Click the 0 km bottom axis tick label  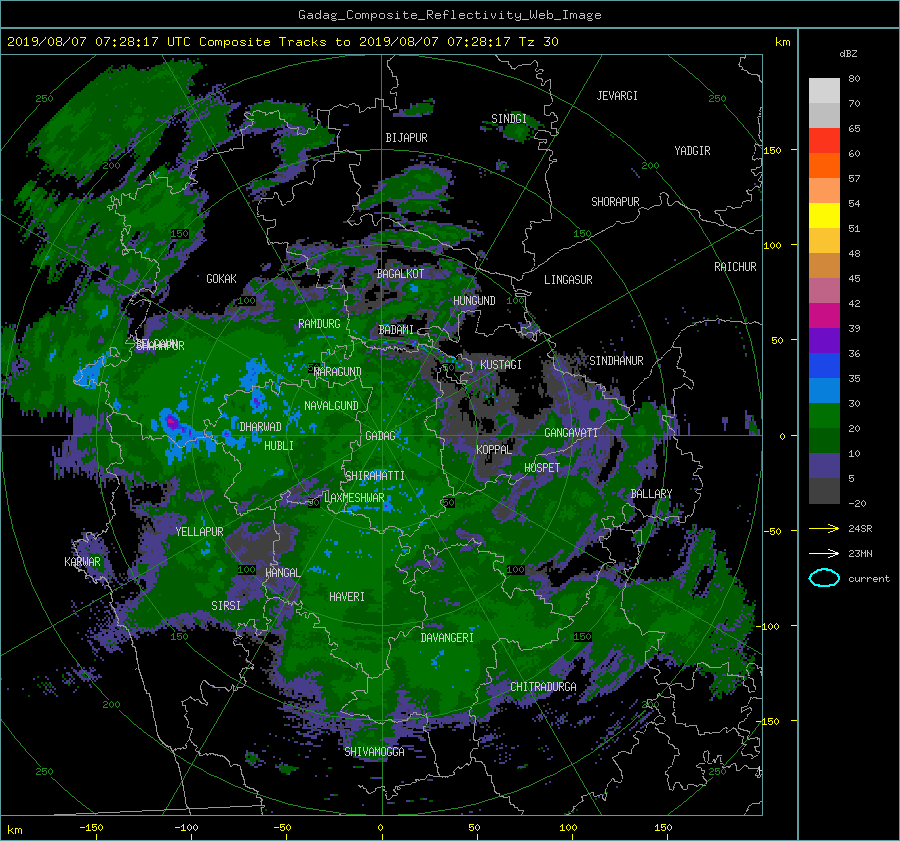[380, 827]
